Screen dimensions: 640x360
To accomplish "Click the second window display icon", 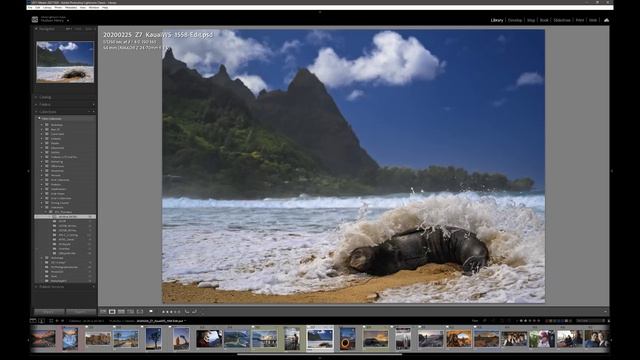I will click(x=41, y=321).
